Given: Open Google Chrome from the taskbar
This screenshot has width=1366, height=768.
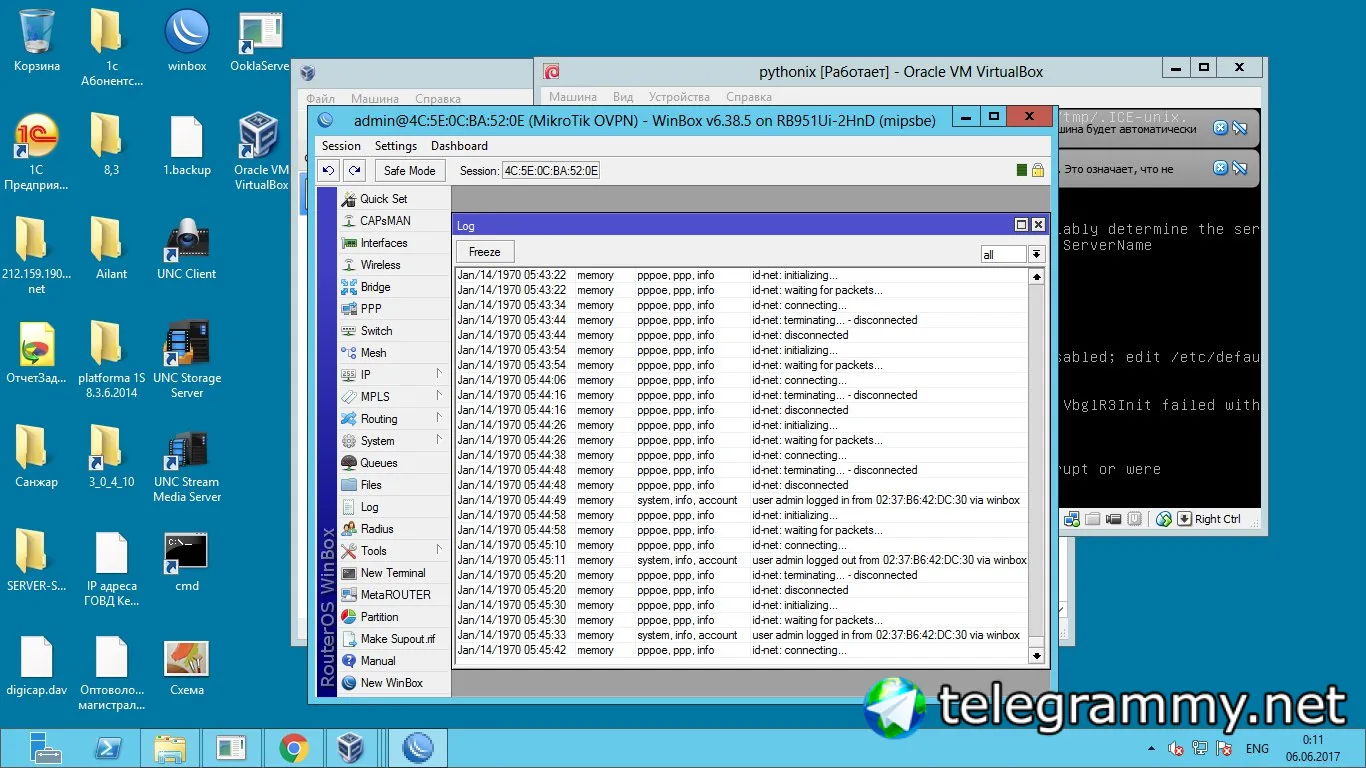Looking at the screenshot, I should tap(293, 748).
